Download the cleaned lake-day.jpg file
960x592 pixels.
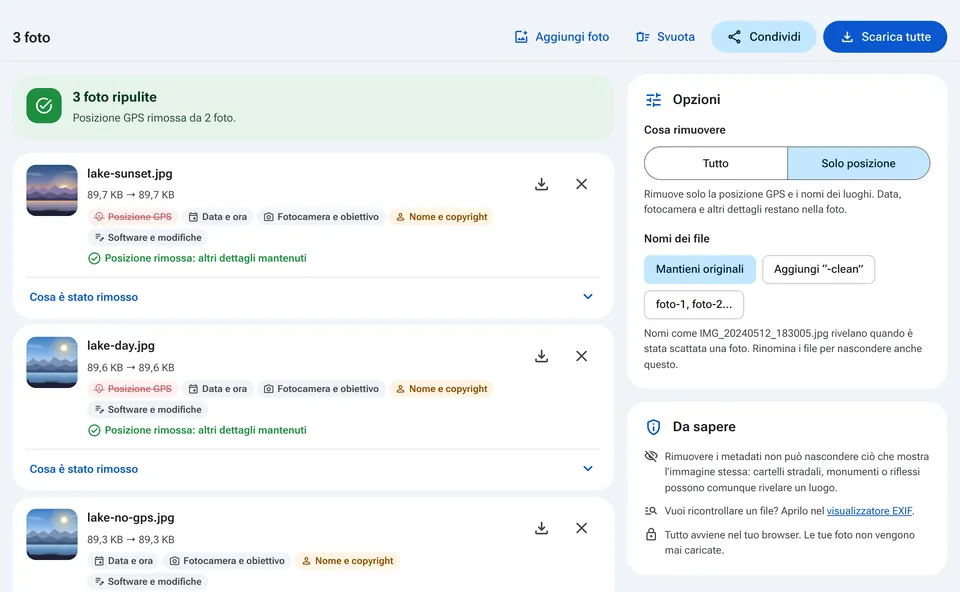[x=541, y=356]
